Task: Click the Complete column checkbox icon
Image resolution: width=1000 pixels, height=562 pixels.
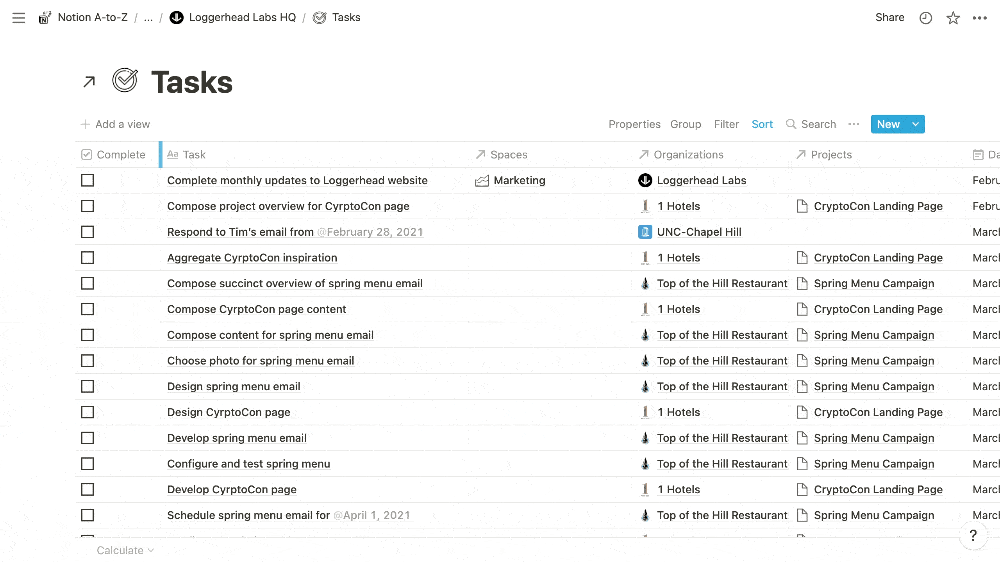Action: click(87, 154)
